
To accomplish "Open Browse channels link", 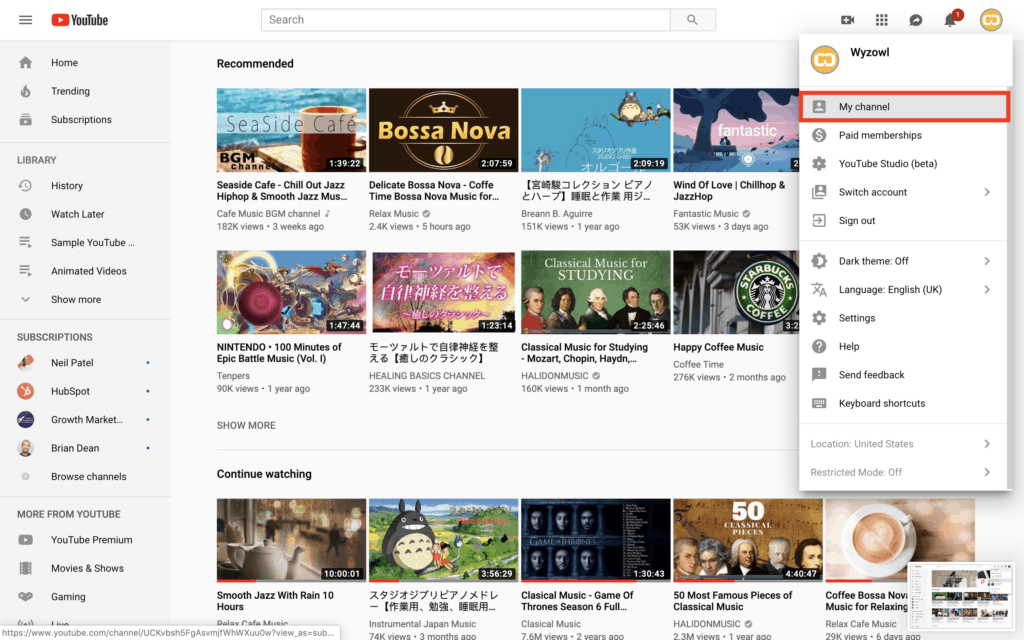I will (x=89, y=477).
